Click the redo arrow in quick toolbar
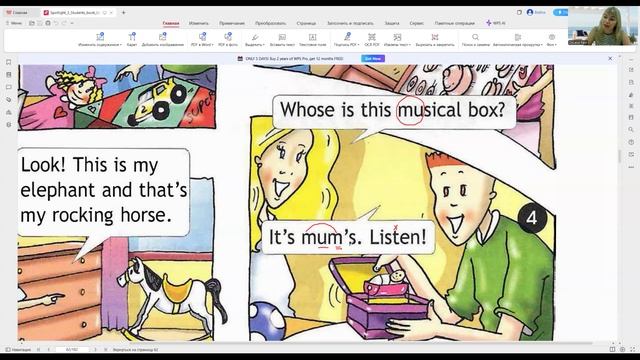This screenshot has width=640, height=360. click(x=64, y=23)
